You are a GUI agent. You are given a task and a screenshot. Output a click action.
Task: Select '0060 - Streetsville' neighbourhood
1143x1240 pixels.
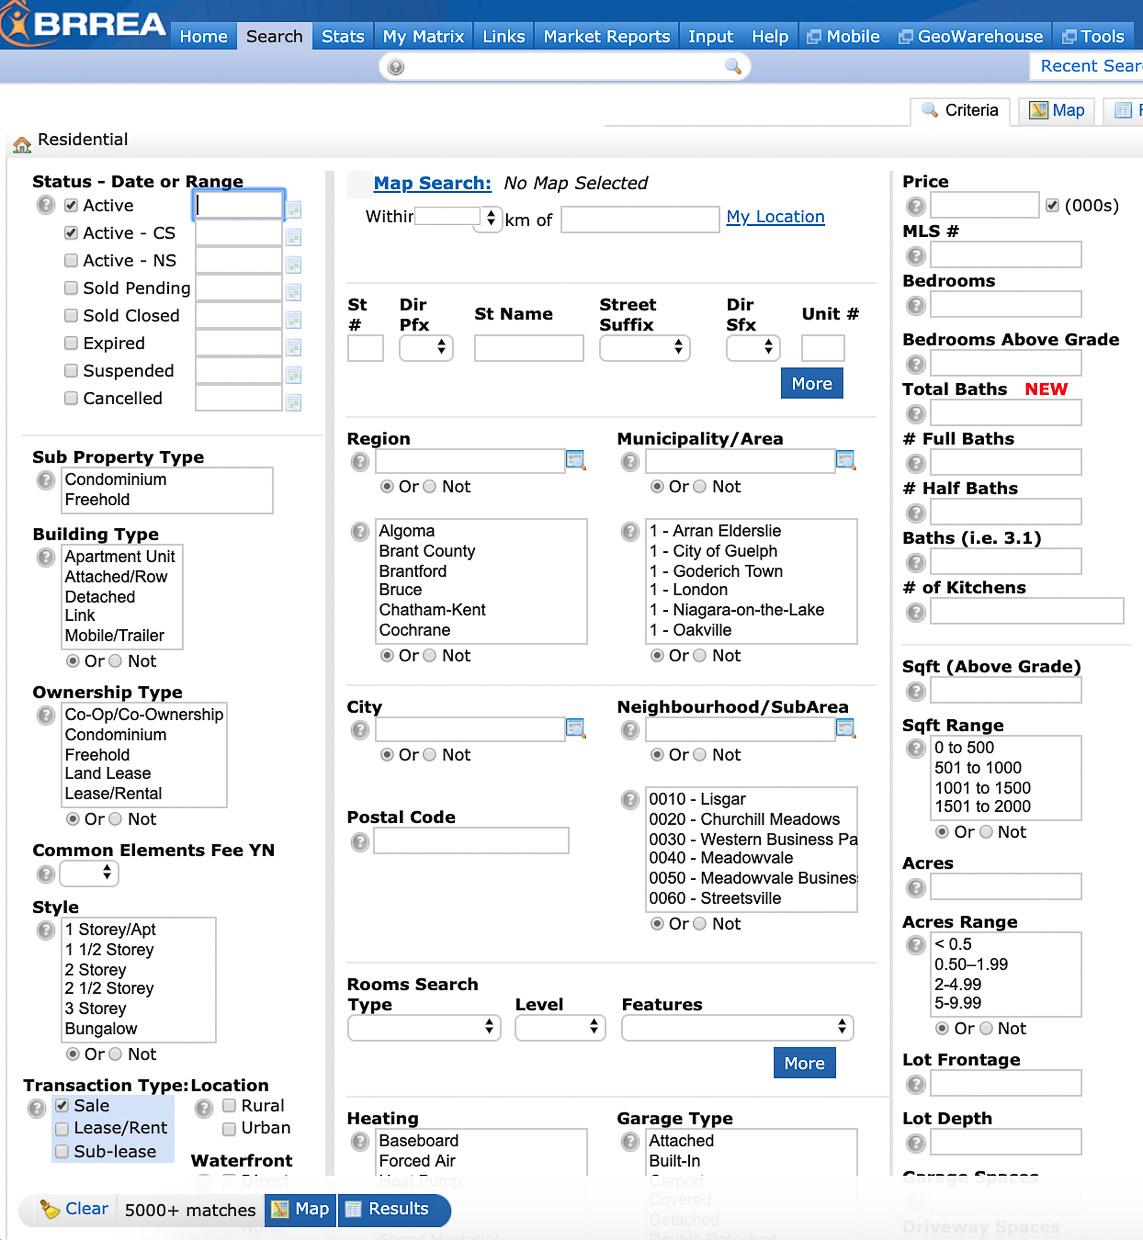(x=715, y=898)
